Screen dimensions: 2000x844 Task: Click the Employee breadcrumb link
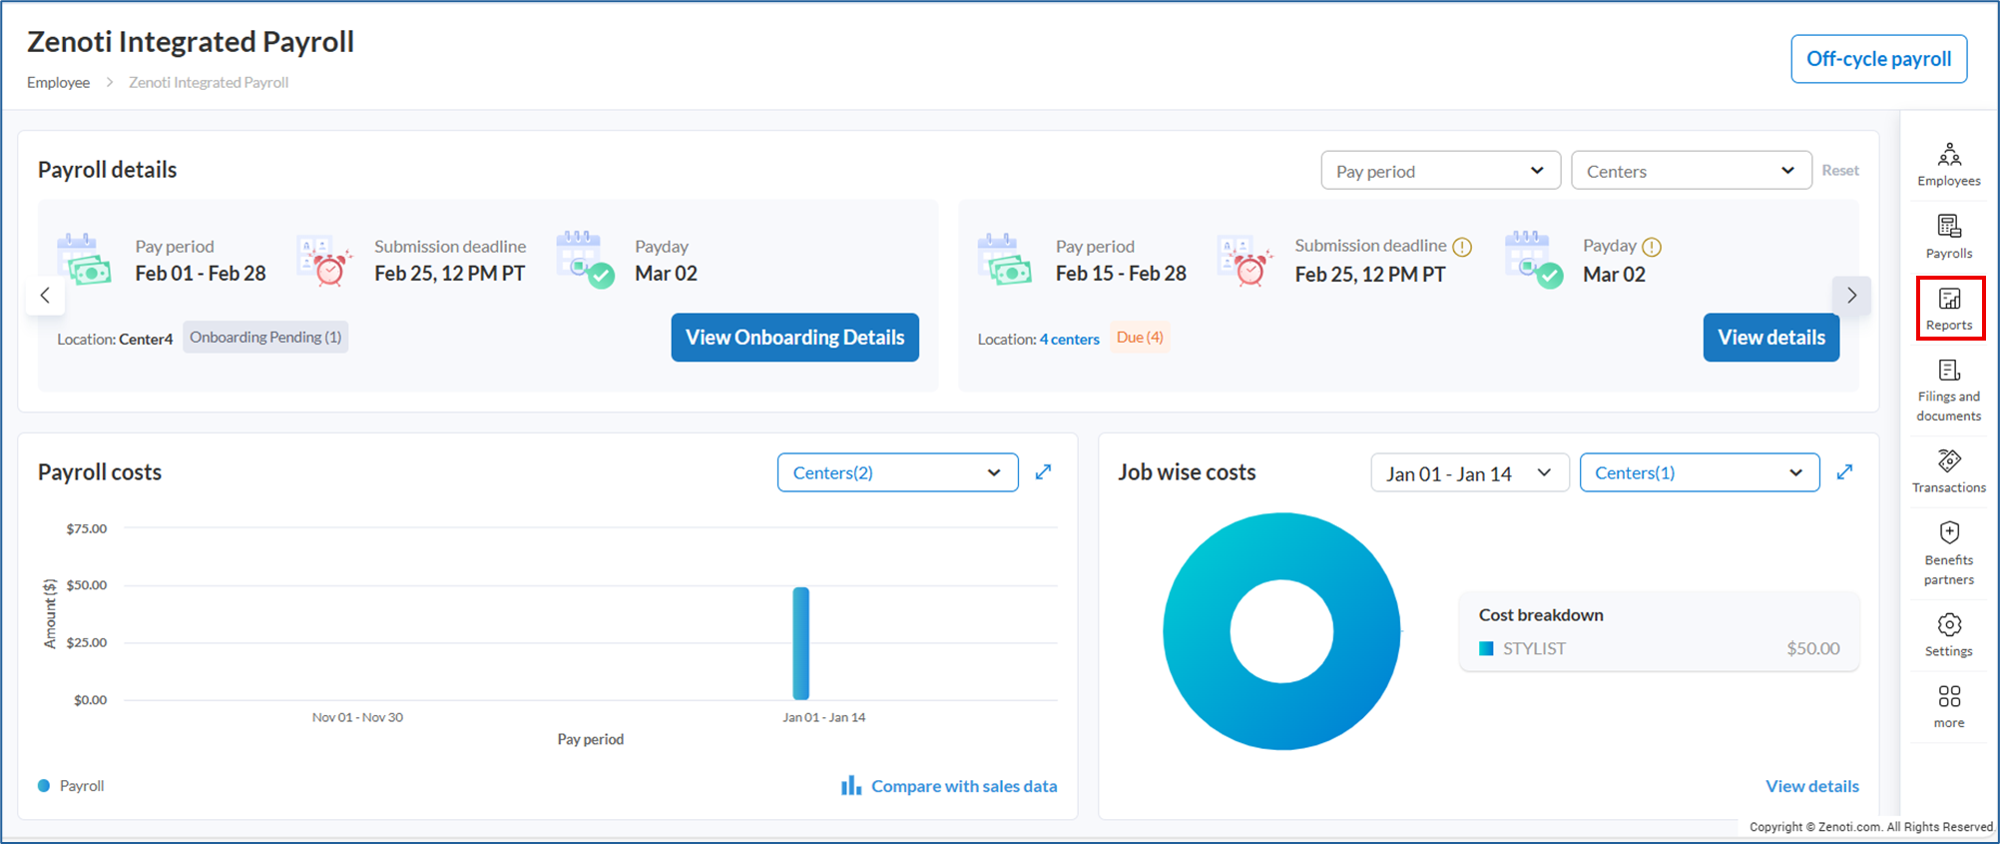coord(58,83)
